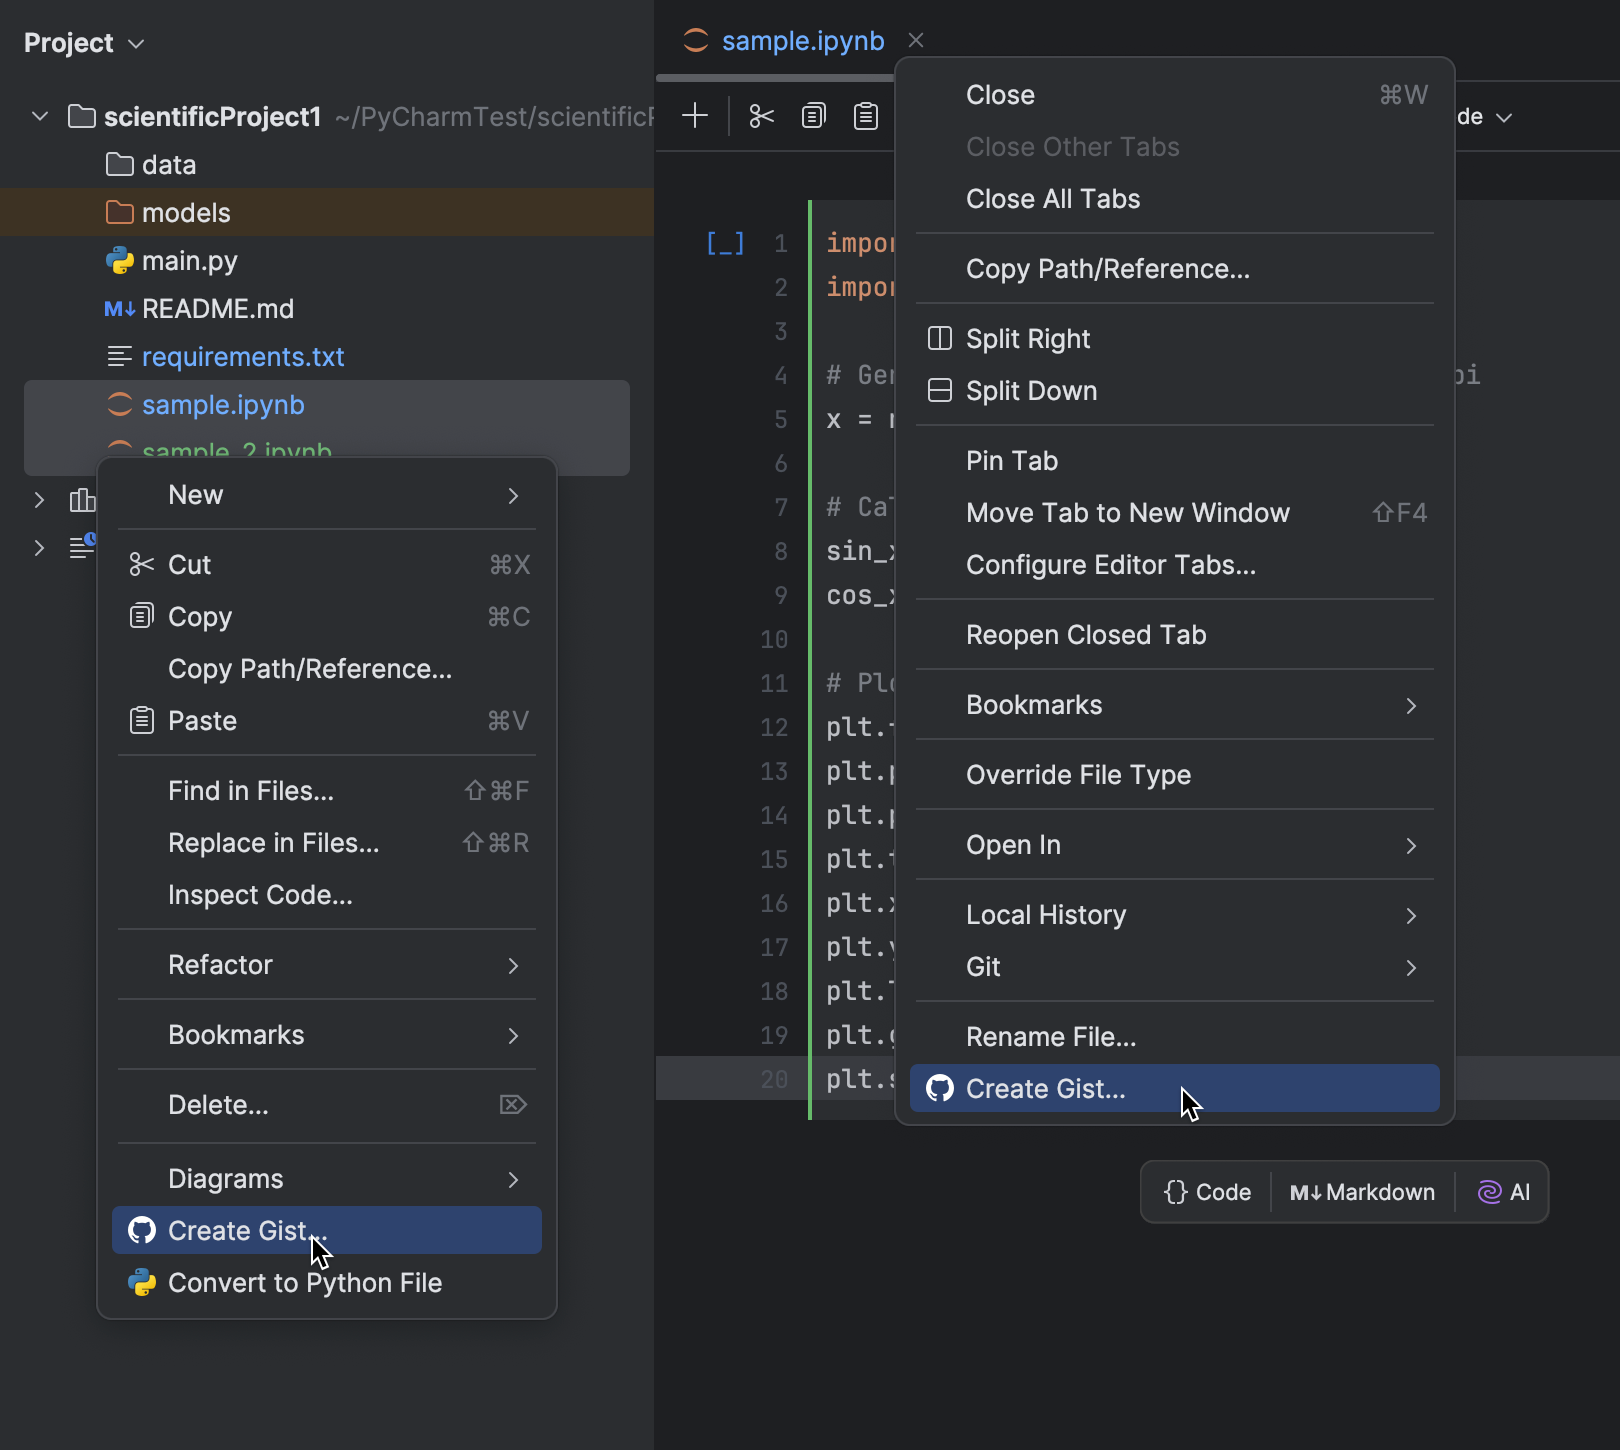Select the models folder

point(186,213)
